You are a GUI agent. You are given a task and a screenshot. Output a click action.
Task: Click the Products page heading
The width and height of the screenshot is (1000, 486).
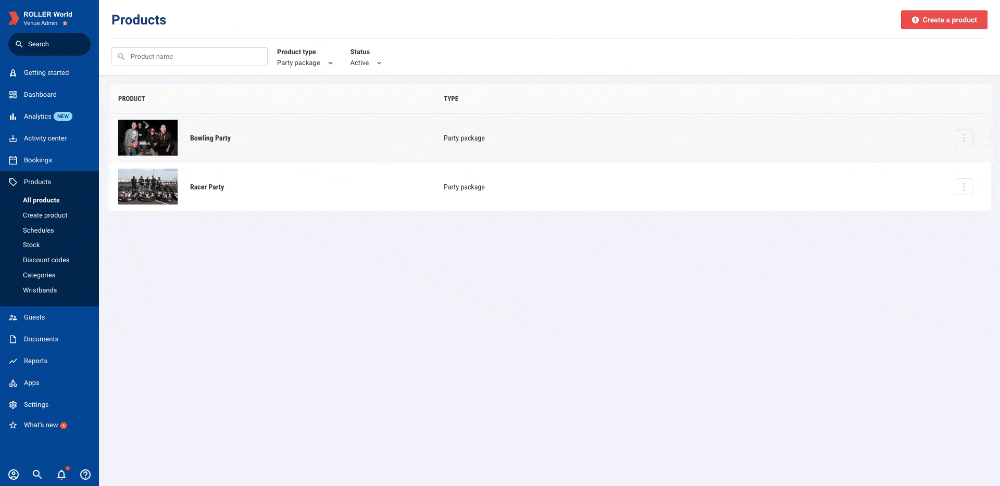[139, 20]
